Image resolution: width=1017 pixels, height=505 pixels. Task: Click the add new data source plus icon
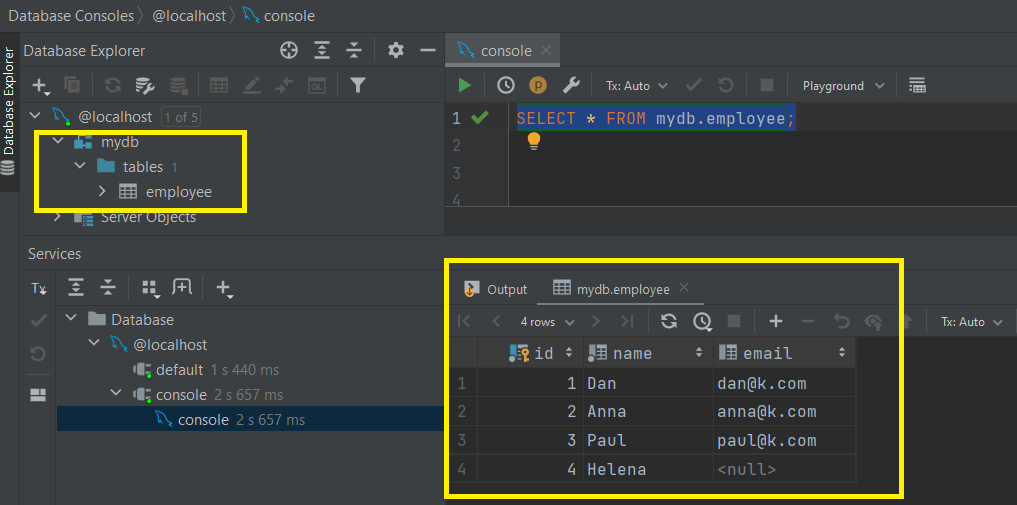[x=40, y=86]
